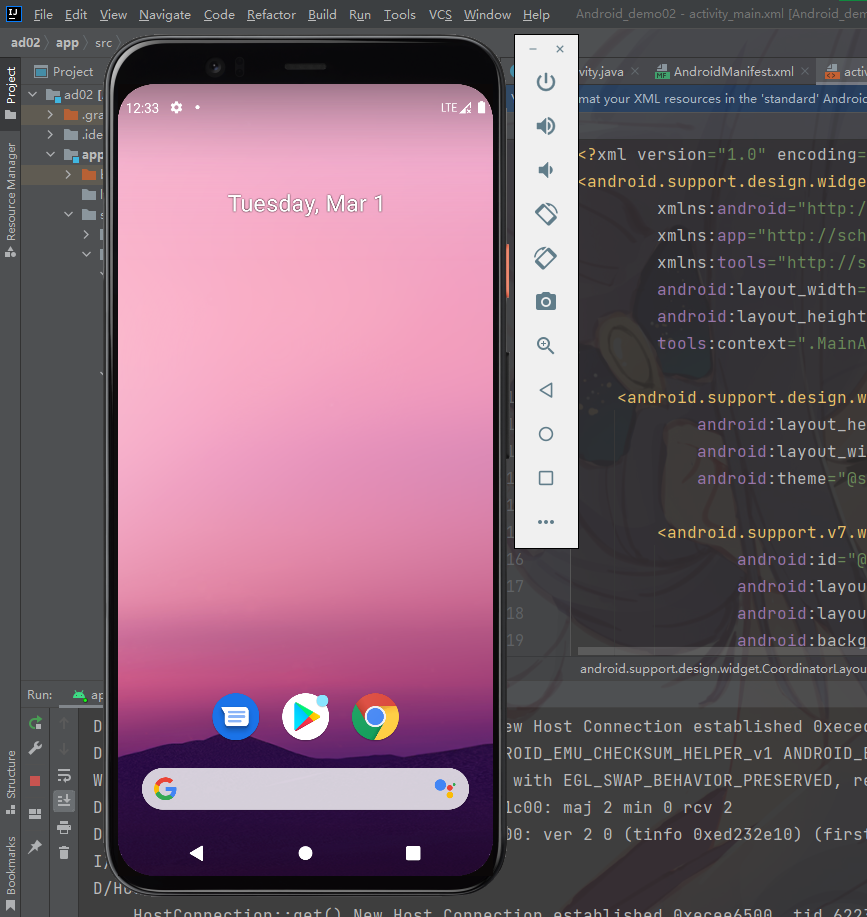
Task: Click the triangle Back button in the emulator toolbar
Action: click(545, 390)
